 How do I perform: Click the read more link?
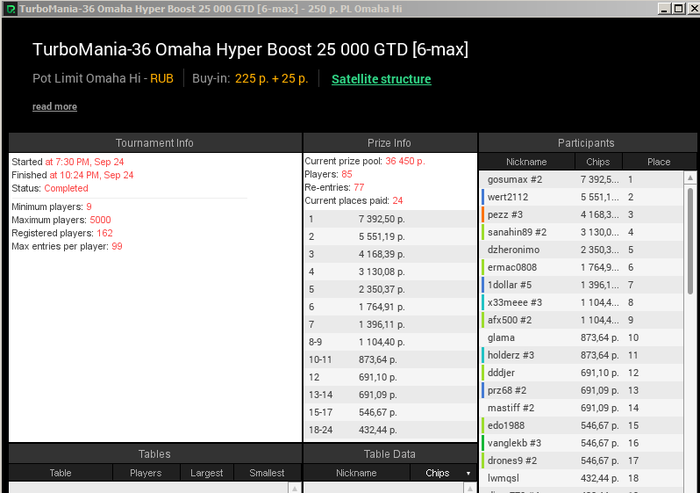tap(54, 107)
